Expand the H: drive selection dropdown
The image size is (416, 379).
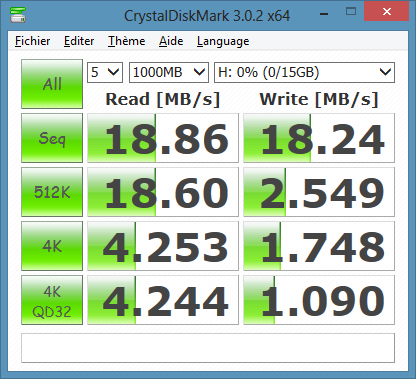point(304,72)
